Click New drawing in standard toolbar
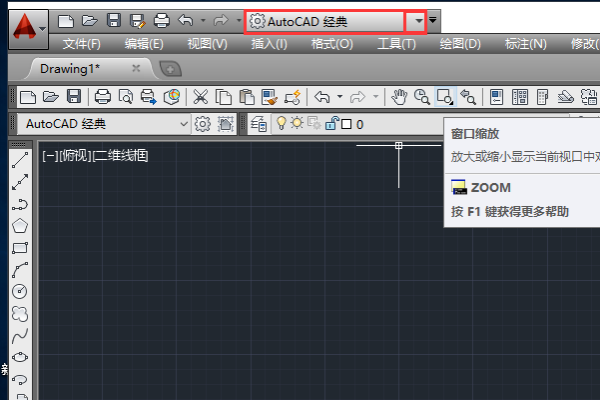 tap(28, 97)
